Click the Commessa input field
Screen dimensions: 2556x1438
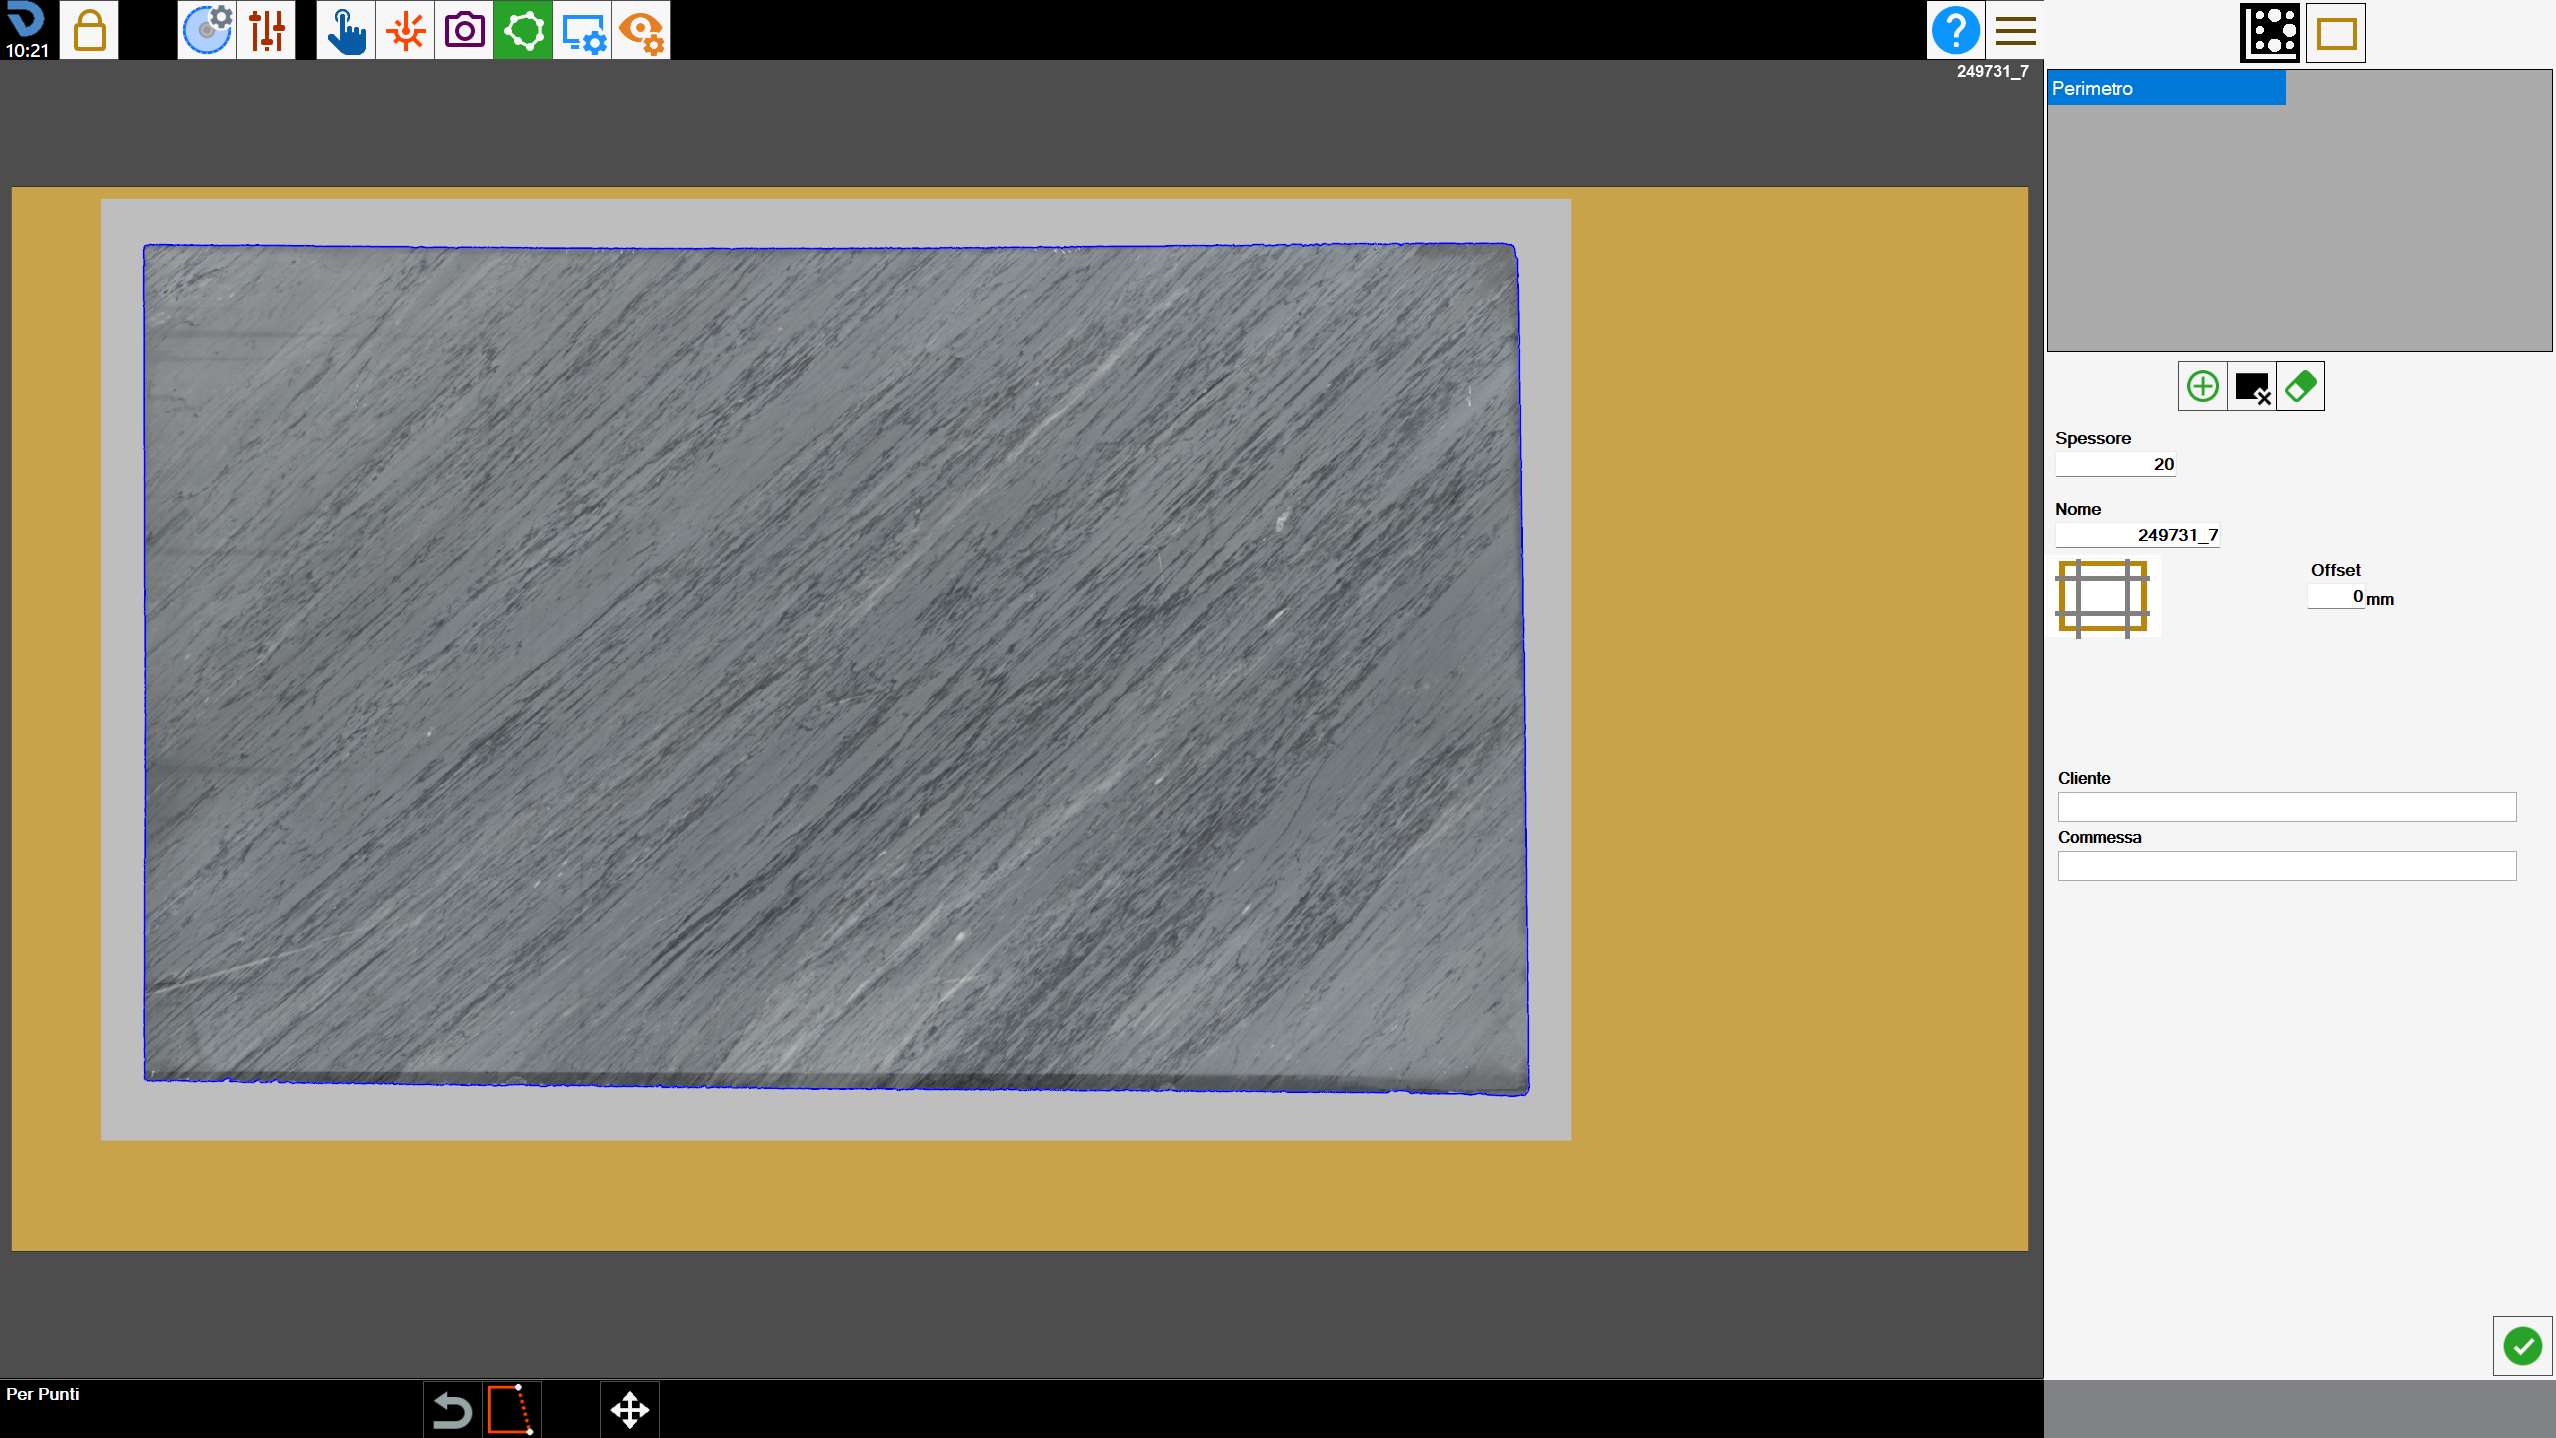point(2287,866)
